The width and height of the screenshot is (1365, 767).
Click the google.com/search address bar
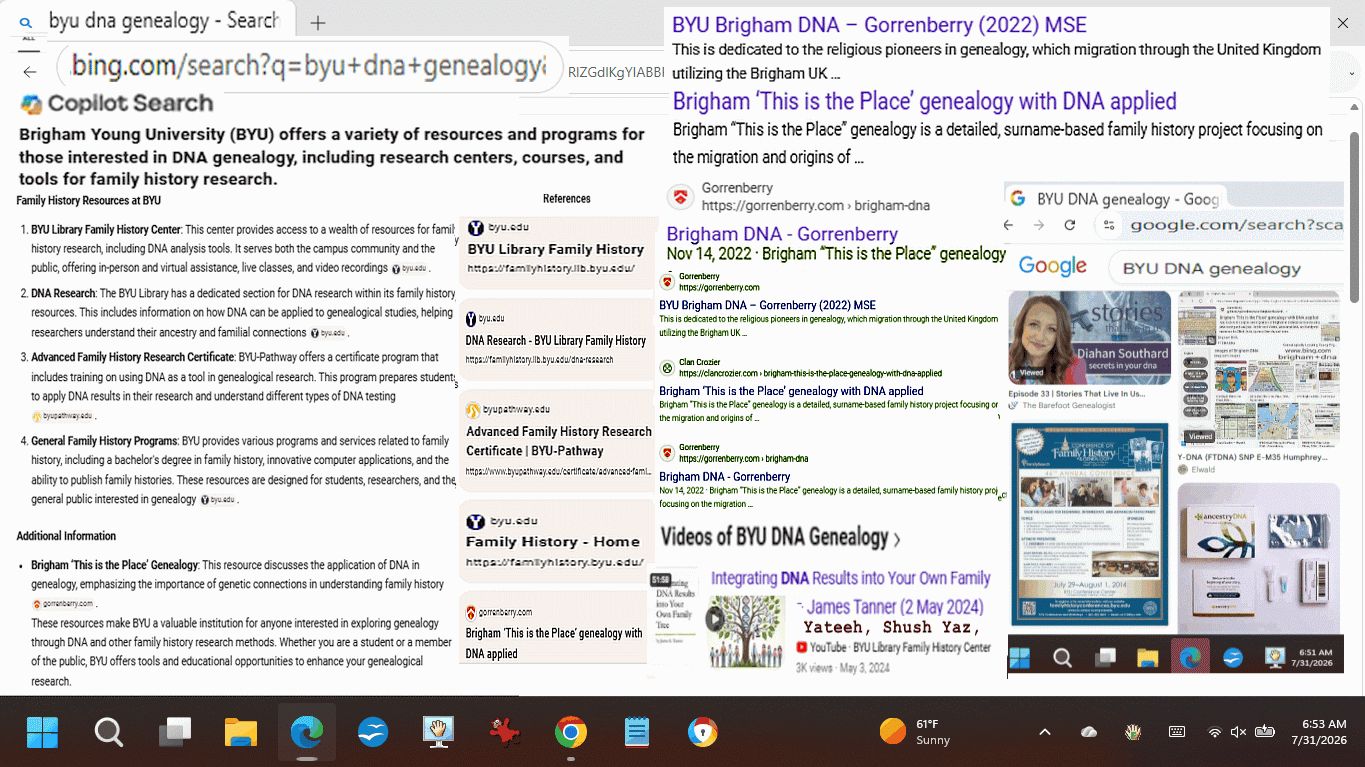coord(1236,225)
